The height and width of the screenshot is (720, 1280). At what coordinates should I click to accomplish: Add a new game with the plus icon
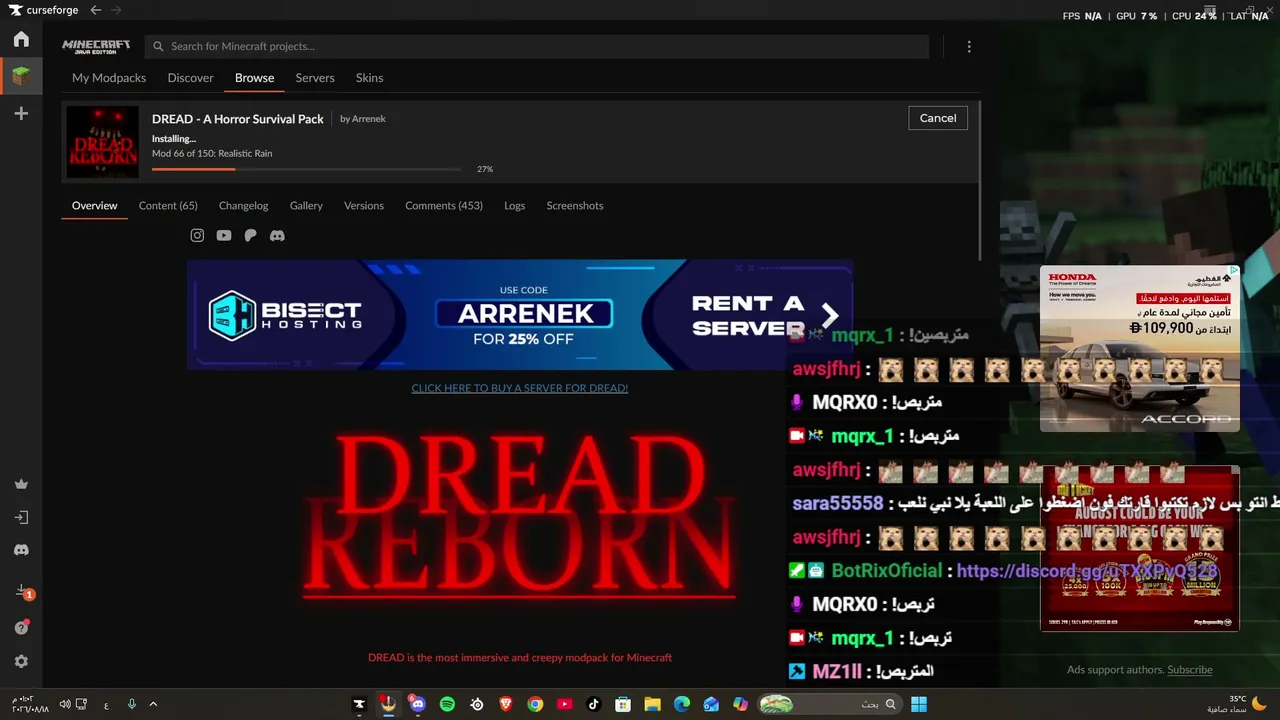(x=21, y=114)
